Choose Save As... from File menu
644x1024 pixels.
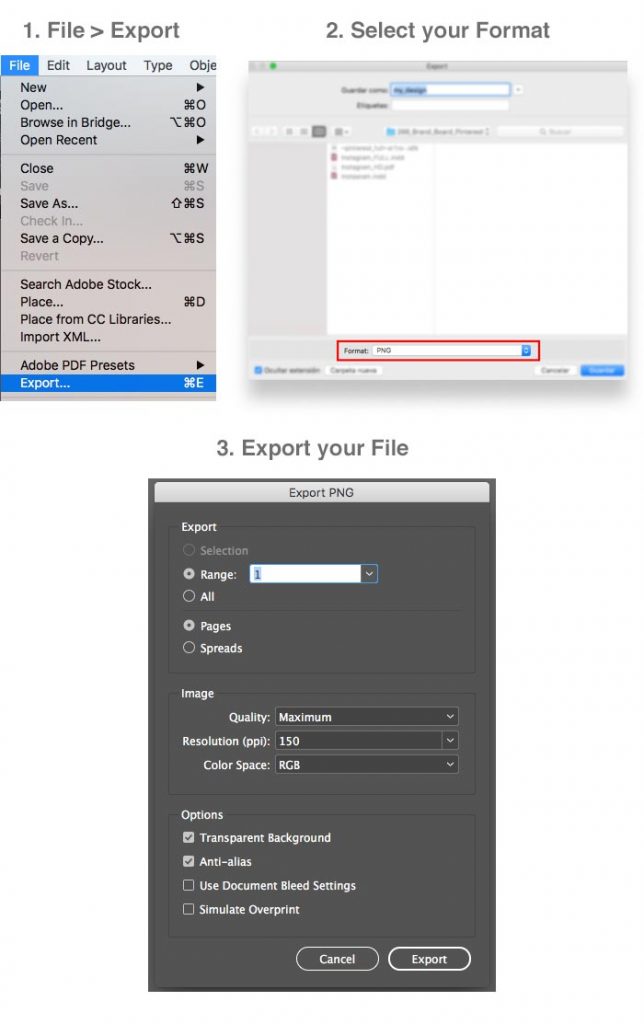click(108, 203)
